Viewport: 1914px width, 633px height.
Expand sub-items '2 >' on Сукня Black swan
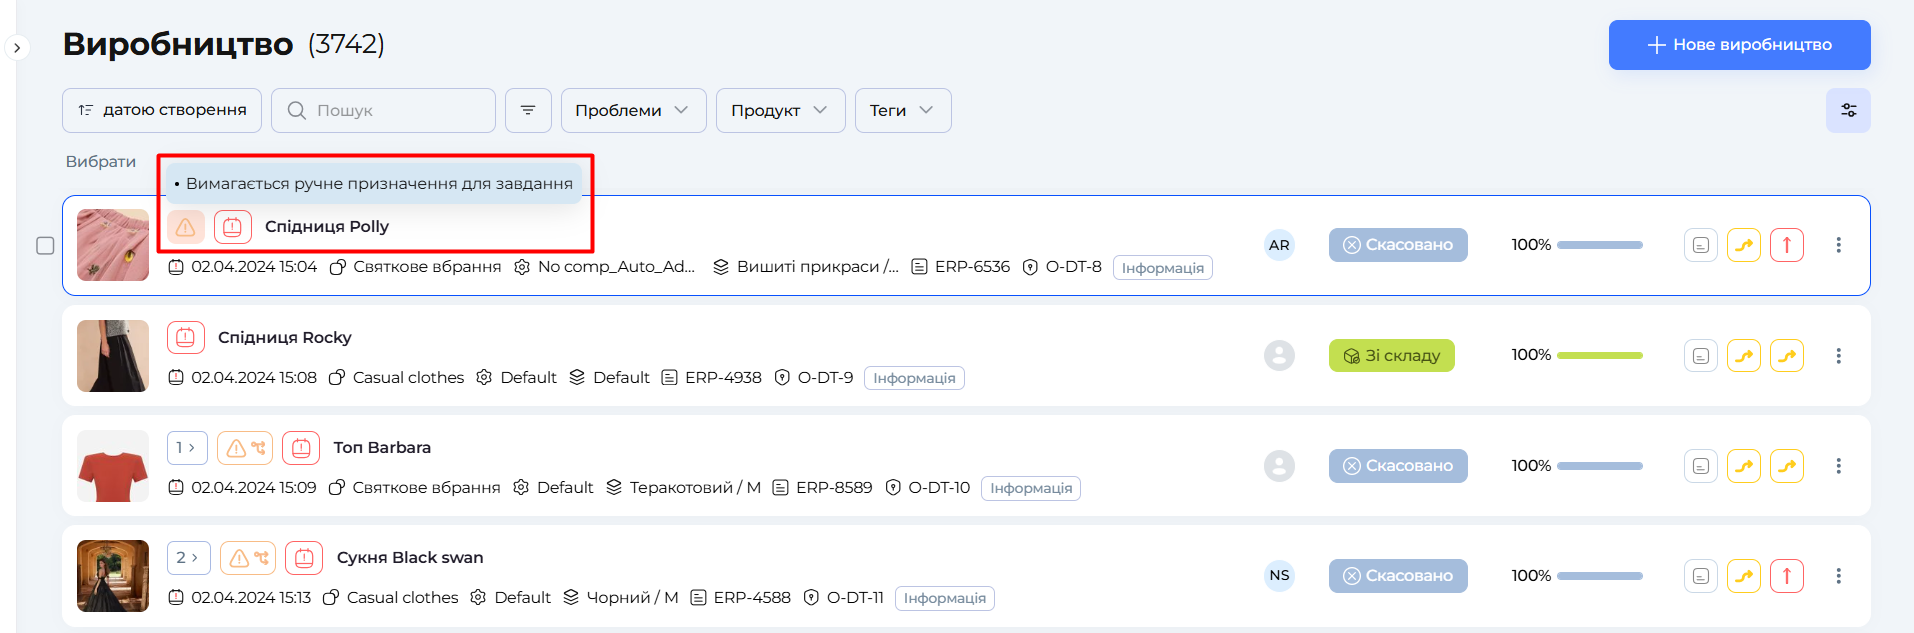click(187, 558)
